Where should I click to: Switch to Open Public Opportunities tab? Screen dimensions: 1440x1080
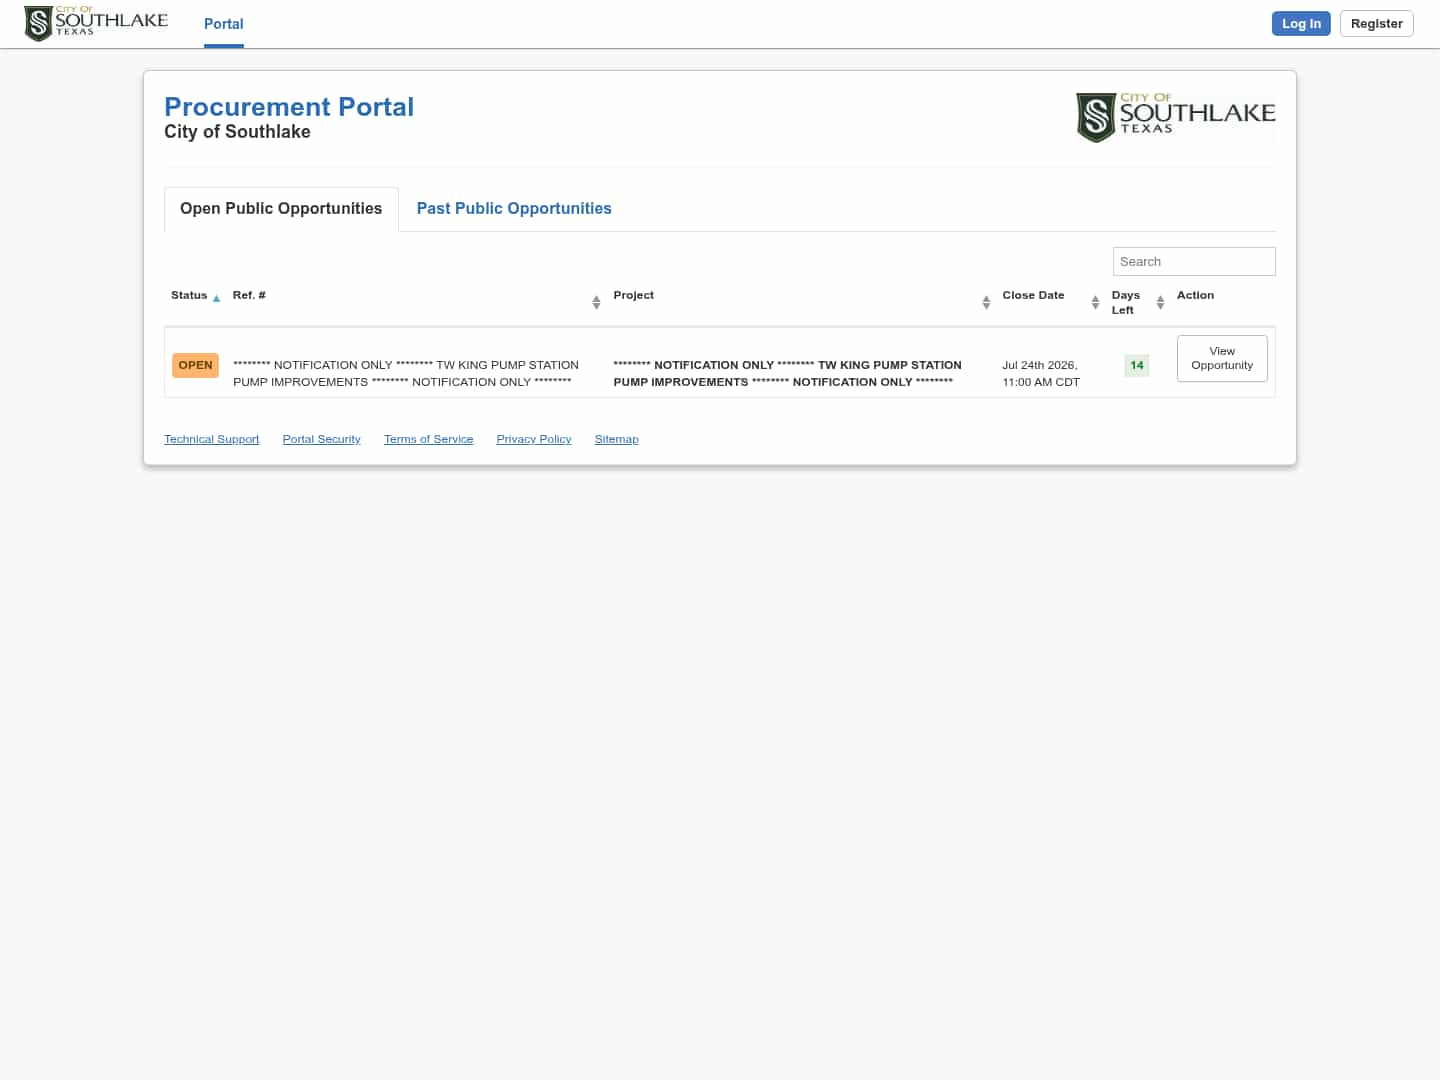[x=281, y=208]
